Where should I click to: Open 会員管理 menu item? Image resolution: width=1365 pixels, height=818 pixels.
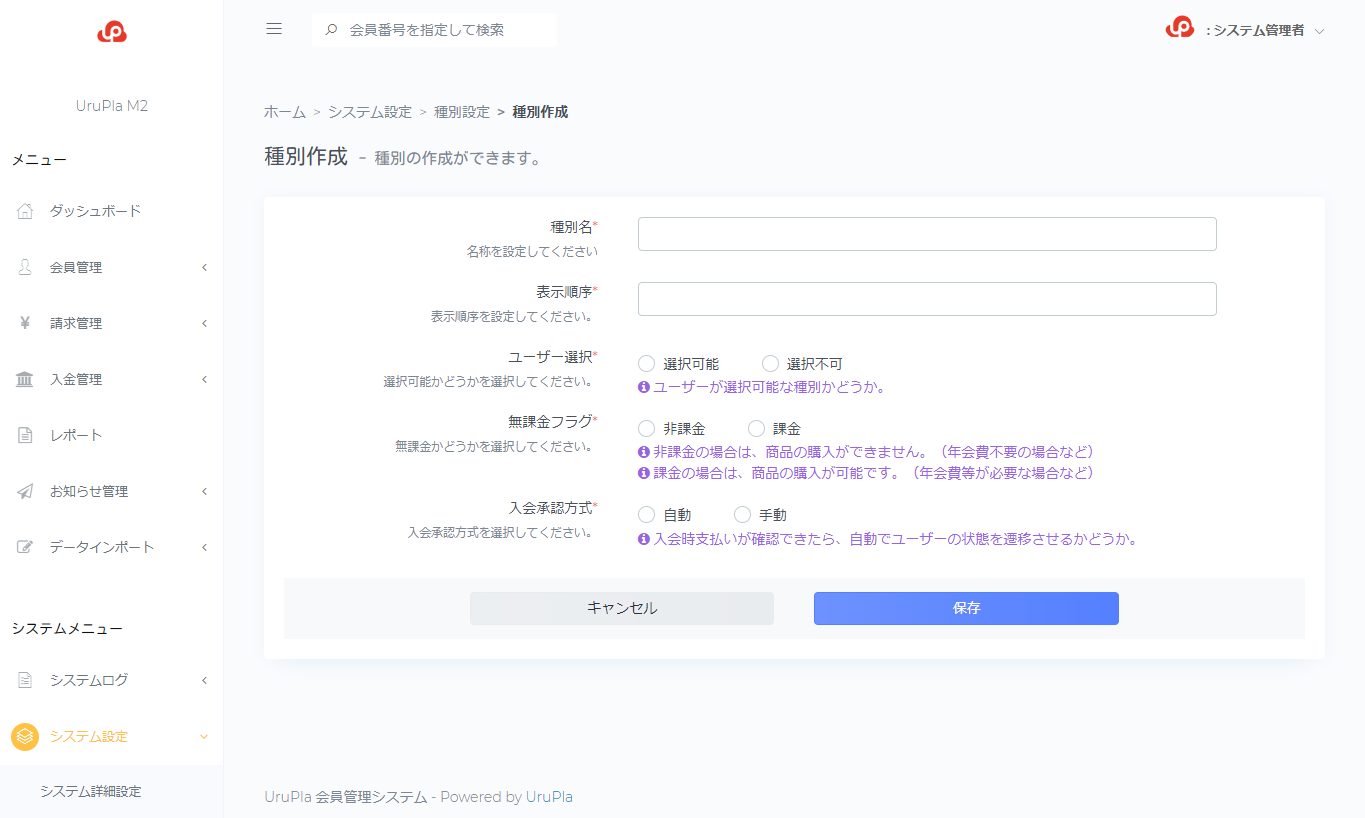[x=111, y=267]
